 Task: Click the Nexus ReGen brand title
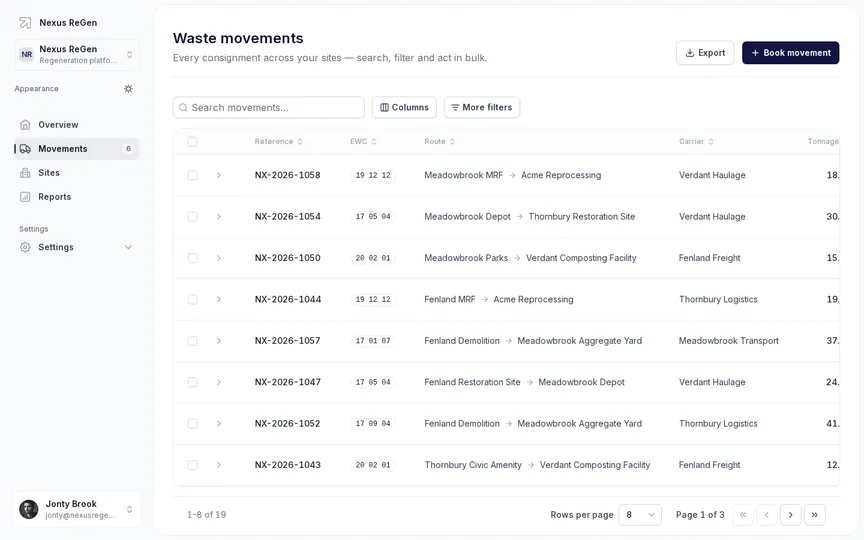[x=68, y=23]
